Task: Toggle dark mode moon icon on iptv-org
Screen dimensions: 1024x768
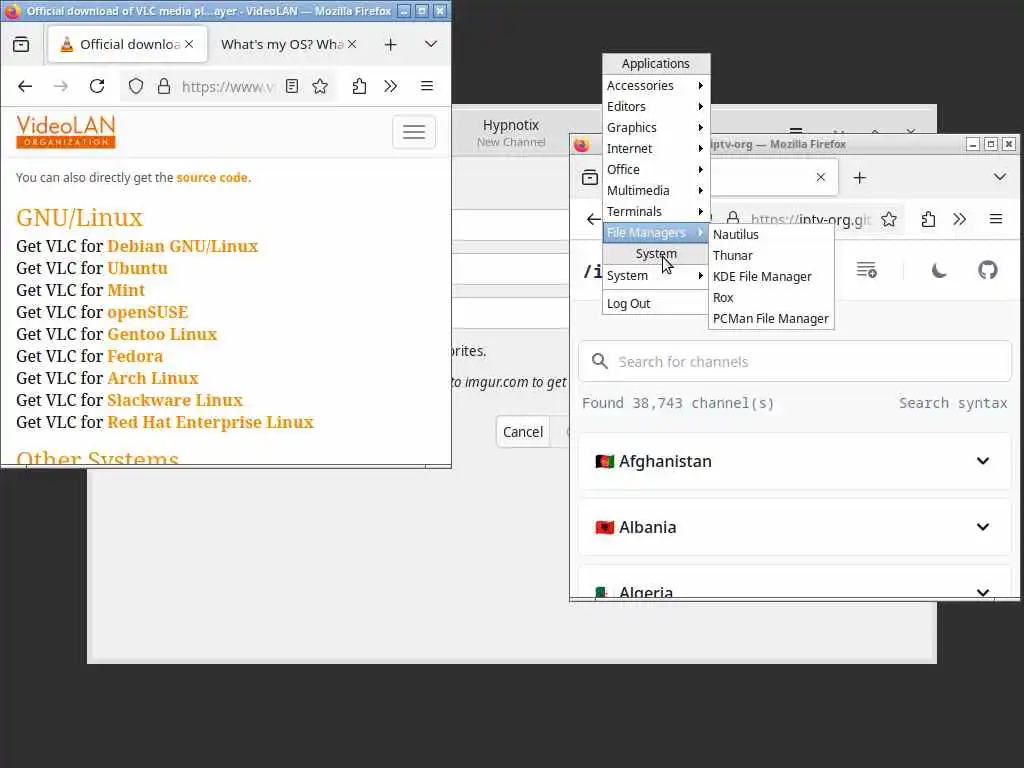Action: [x=938, y=270]
